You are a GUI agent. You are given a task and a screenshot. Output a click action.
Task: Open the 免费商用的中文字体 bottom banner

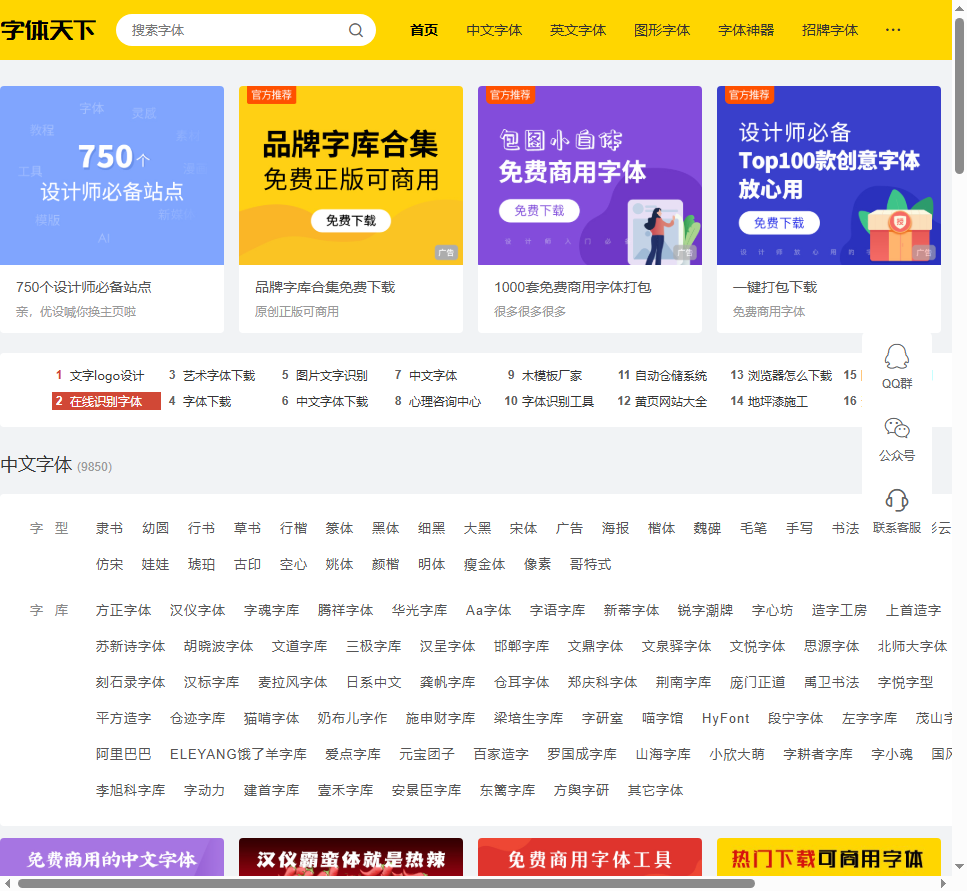click(112, 858)
